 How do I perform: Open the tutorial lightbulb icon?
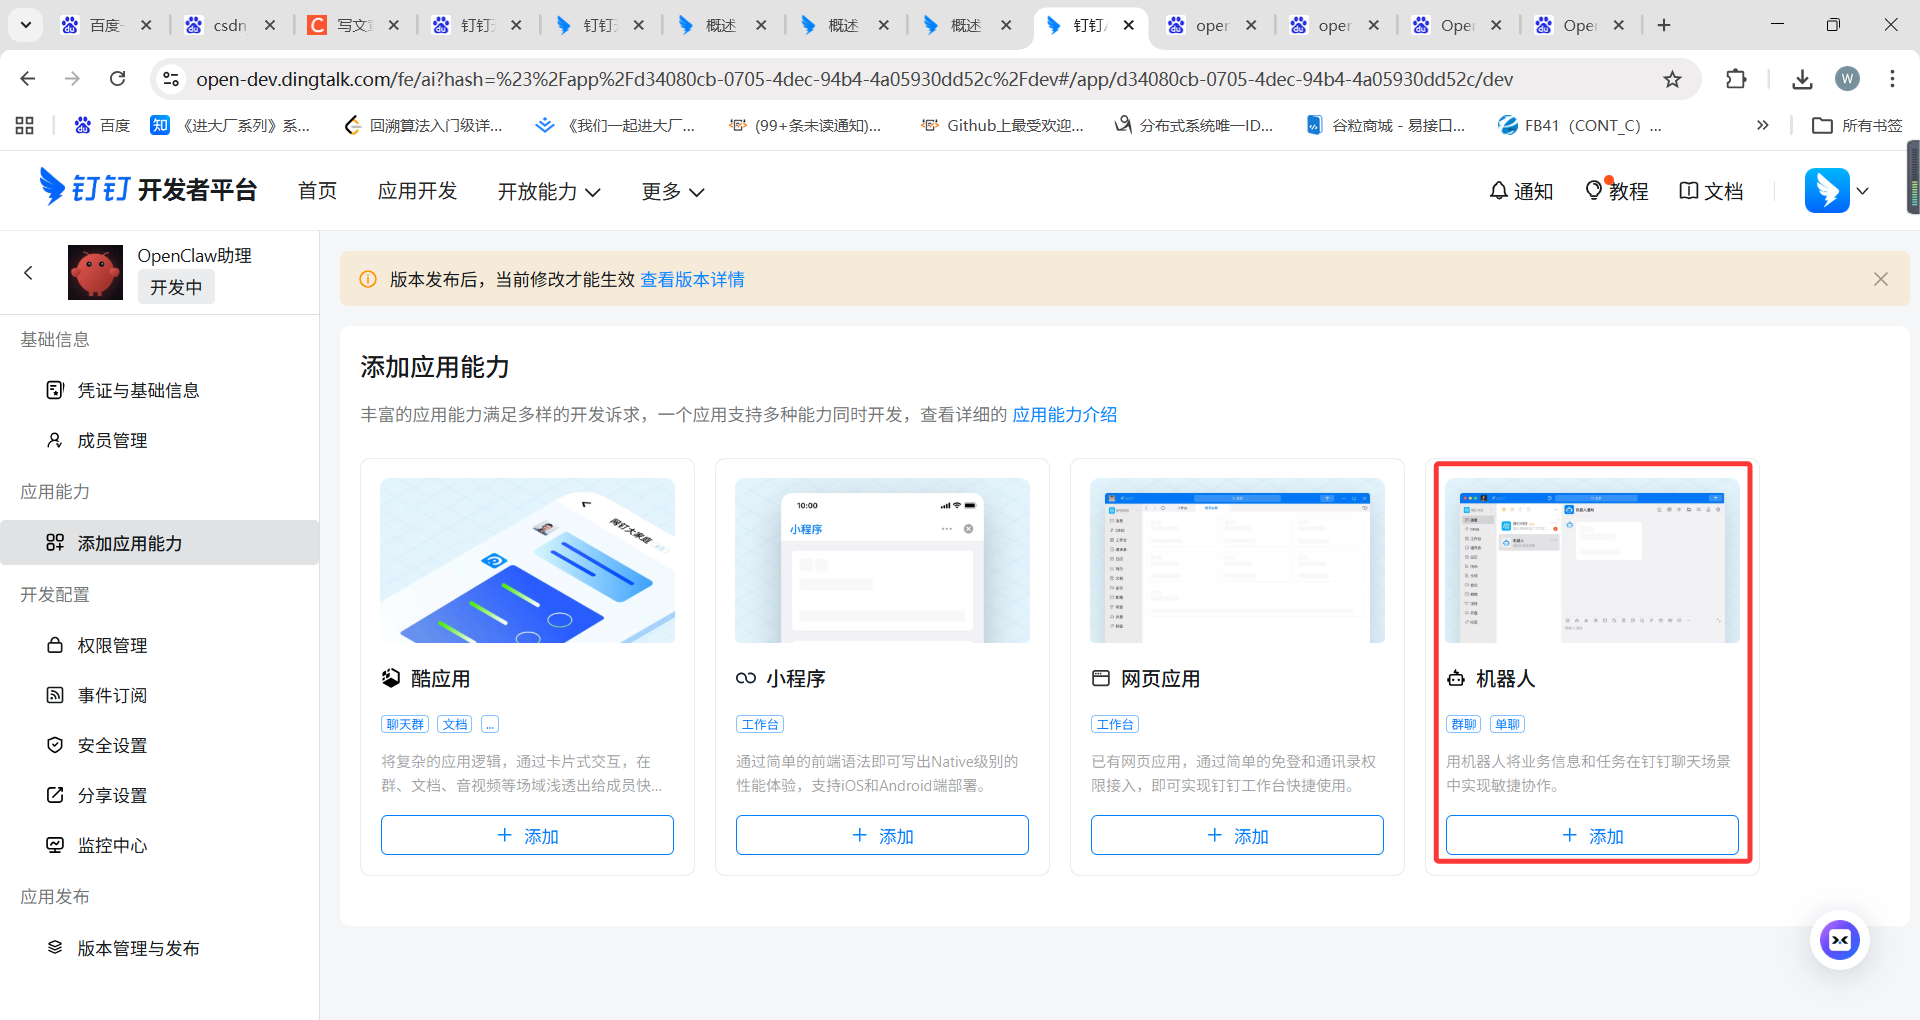(1594, 190)
